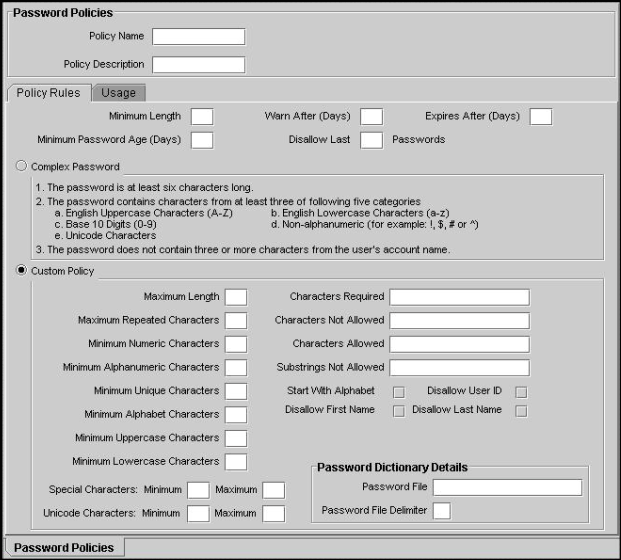Focus the Policy Description field
The image size is (621, 560).
tap(198, 65)
